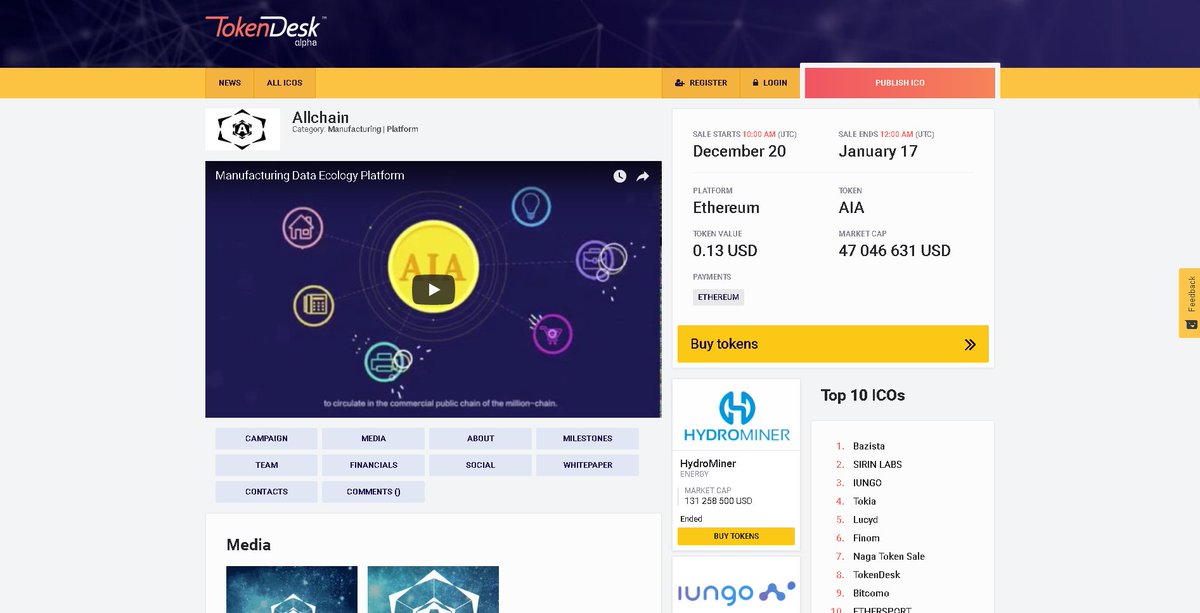Open Lucyd in Top 10 ICOs
Image resolution: width=1200 pixels, height=613 pixels.
coord(865,520)
